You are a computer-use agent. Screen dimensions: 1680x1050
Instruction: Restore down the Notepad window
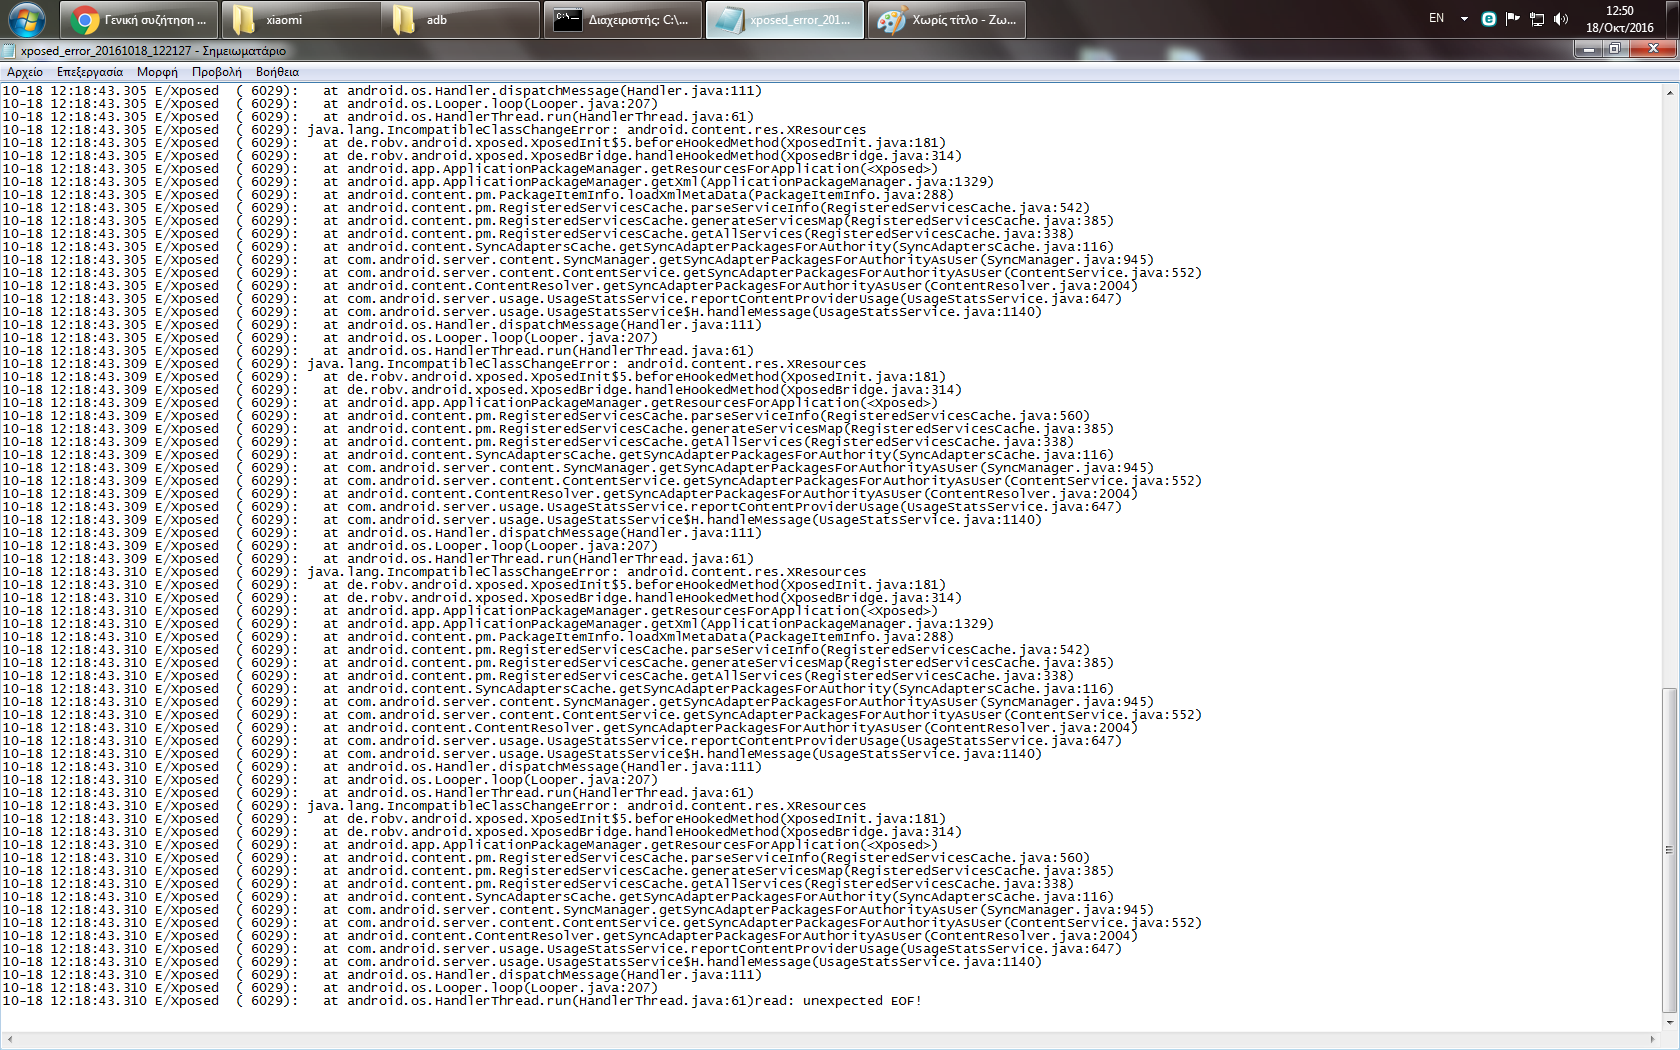1615,49
